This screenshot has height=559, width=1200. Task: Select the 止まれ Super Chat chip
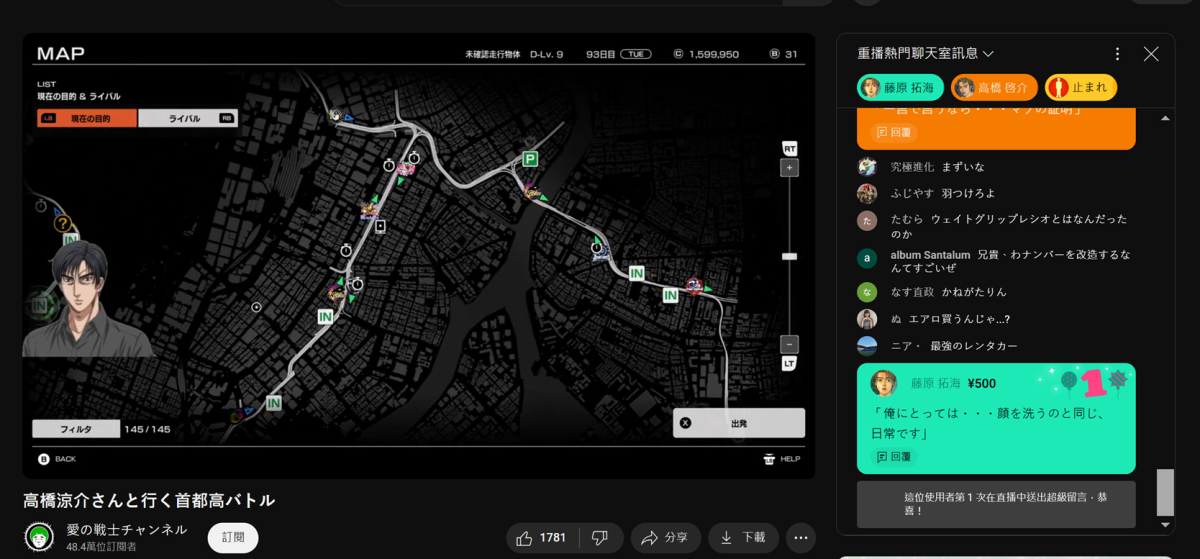coord(1080,88)
